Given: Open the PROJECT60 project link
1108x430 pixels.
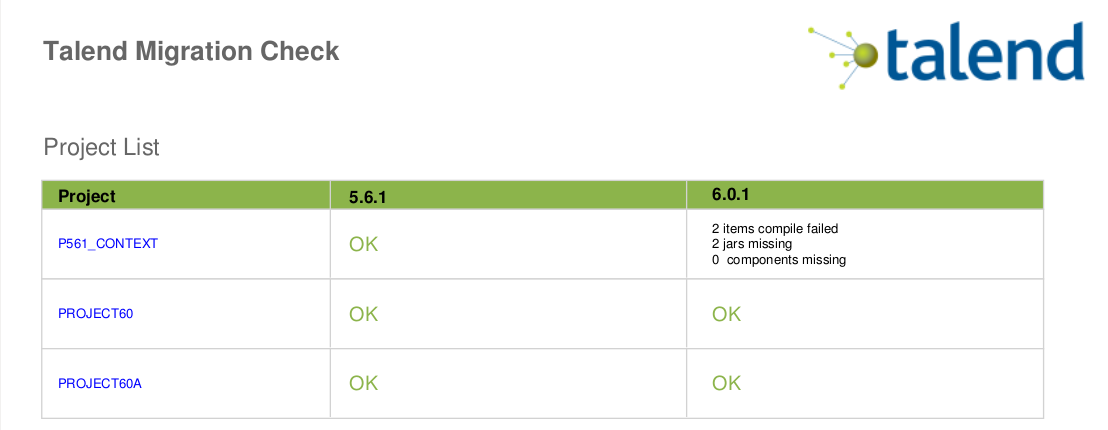Looking at the screenshot, I should (96, 313).
